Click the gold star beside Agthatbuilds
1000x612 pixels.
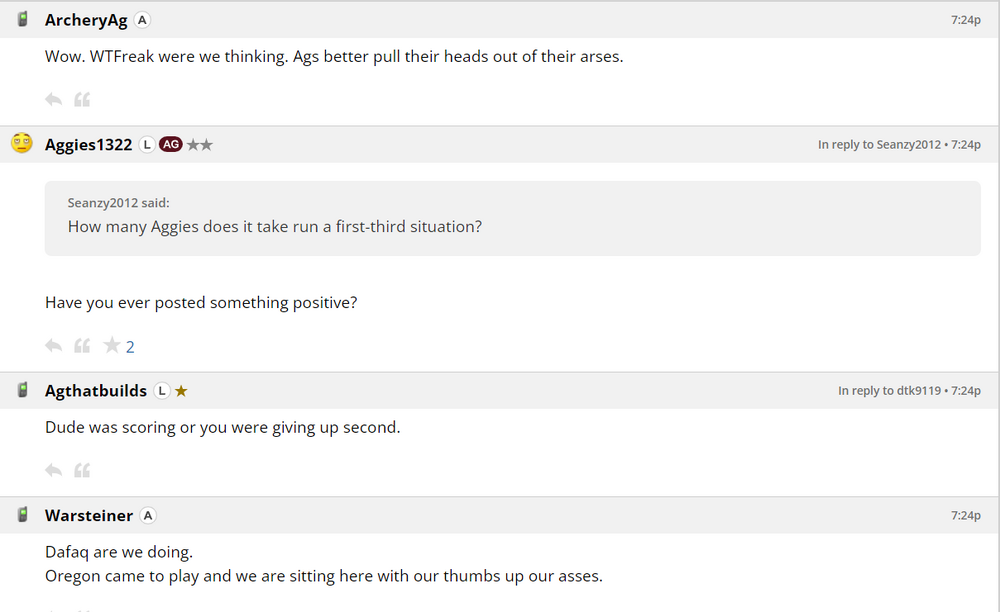click(181, 391)
